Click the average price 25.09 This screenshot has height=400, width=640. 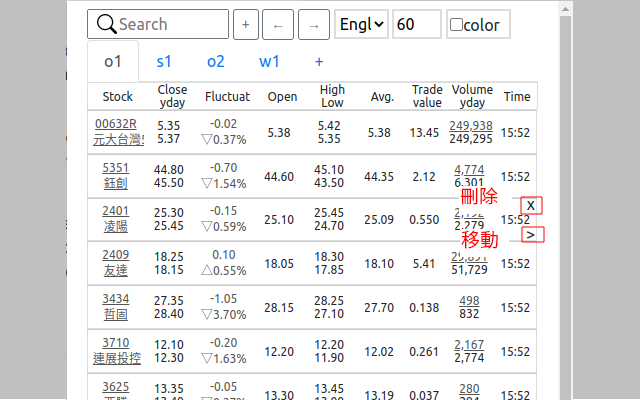(x=379, y=220)
